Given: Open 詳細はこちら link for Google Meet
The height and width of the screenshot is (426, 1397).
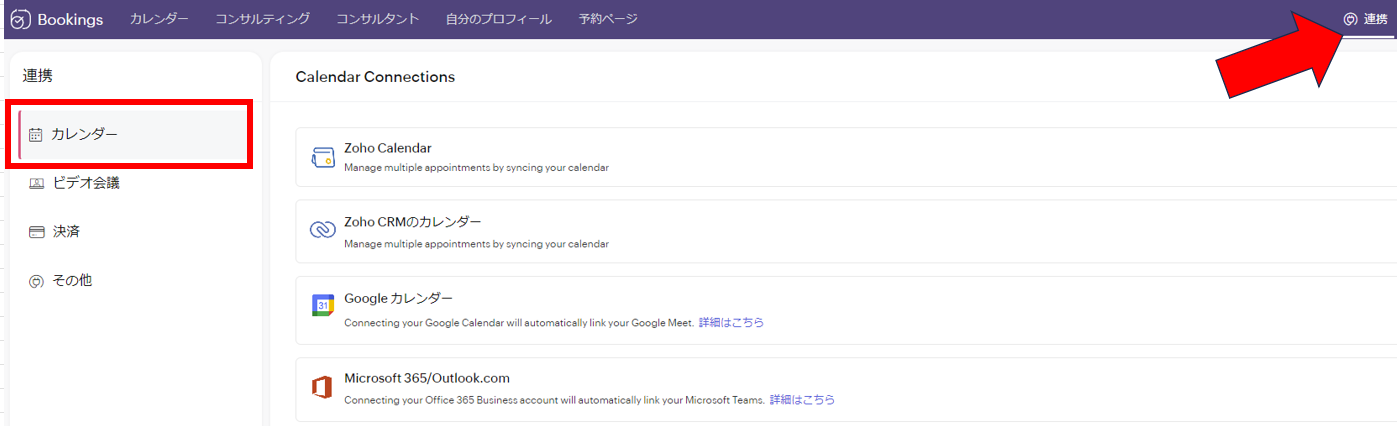Looking at the screenshot, I should [x=731, y=323].
